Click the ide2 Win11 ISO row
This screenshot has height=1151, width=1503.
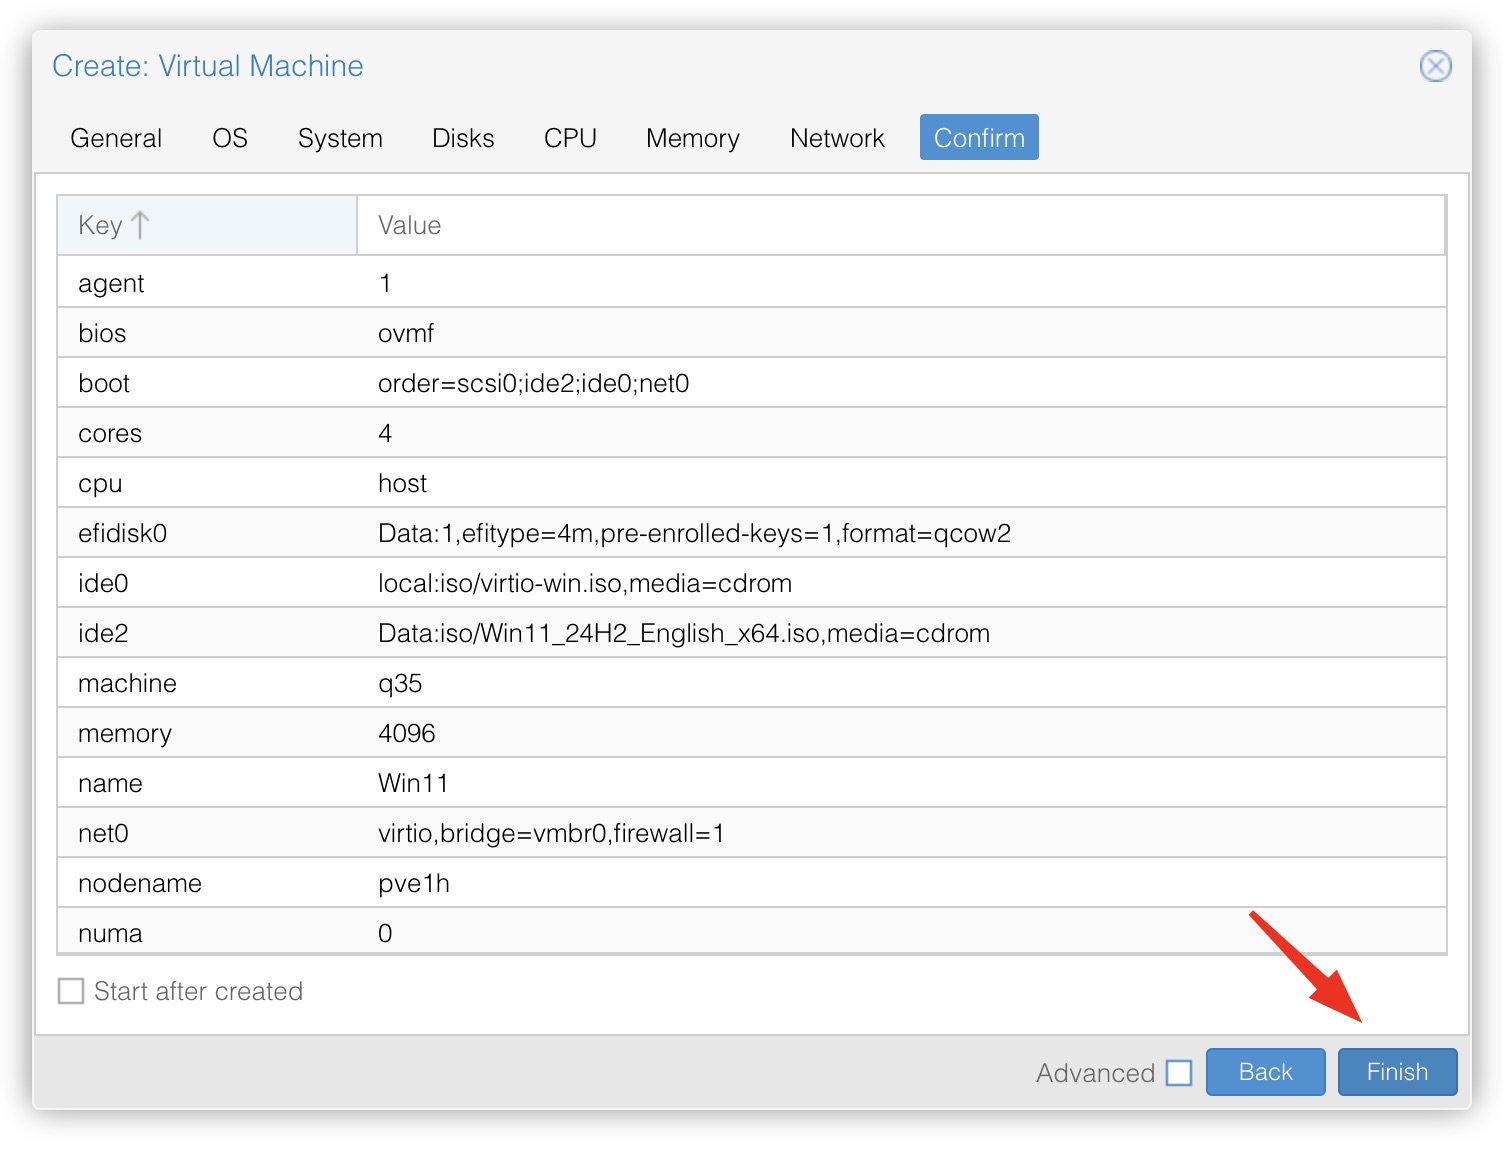(x=684, y=633)
